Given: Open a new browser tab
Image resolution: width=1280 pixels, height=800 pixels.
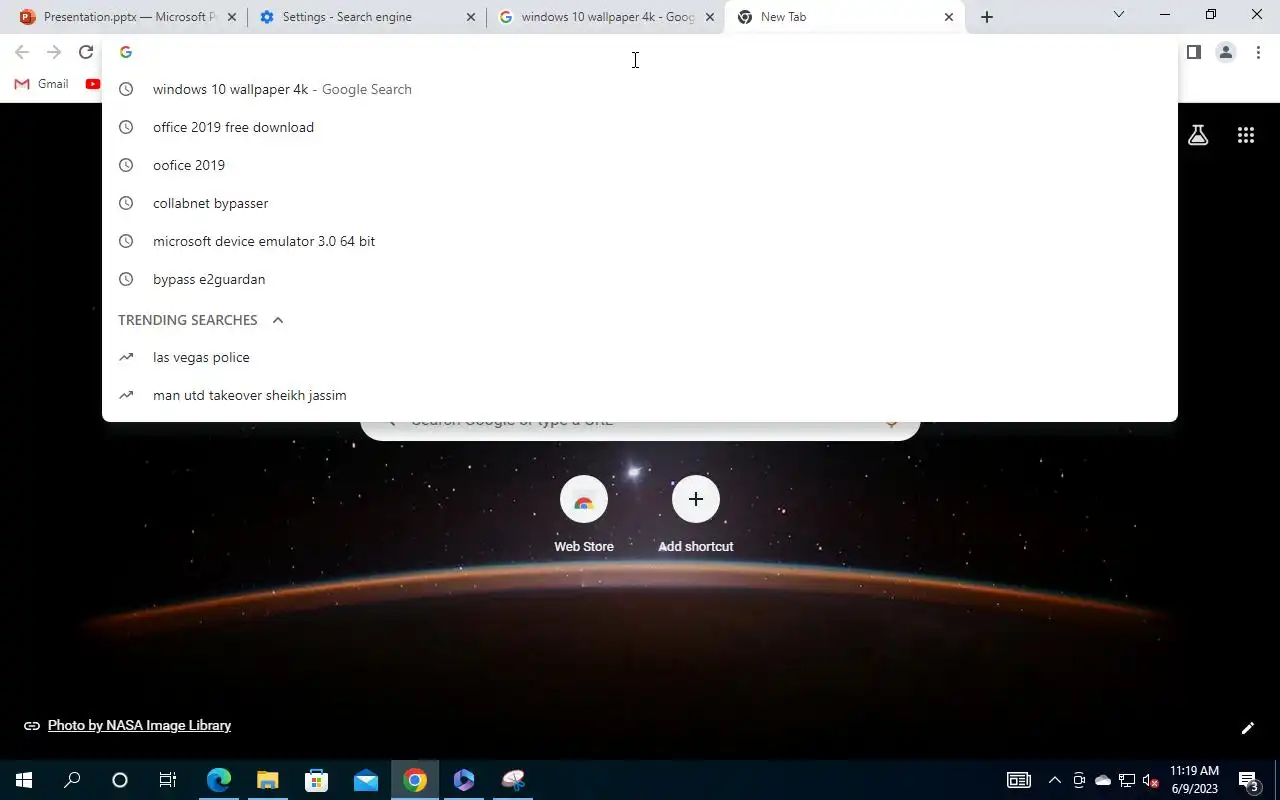Looking at the screenshot, I should point(987,17).
